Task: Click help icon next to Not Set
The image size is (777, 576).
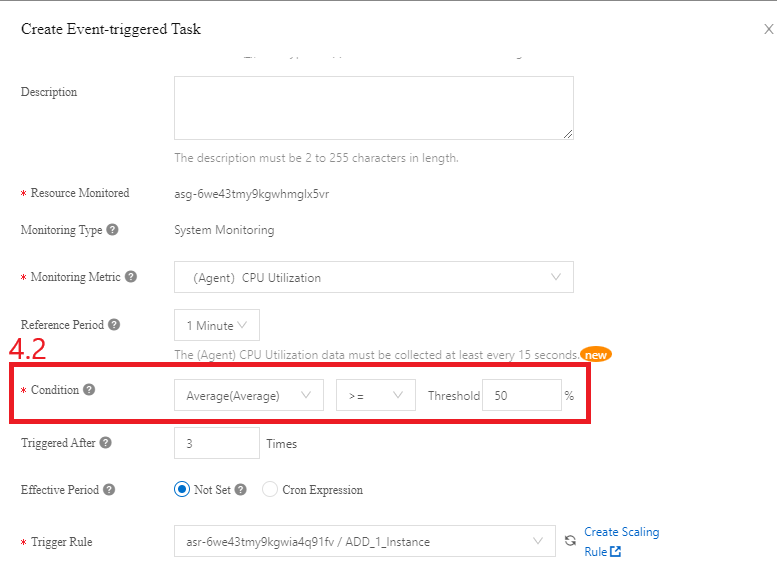Action: pos(240,490)
